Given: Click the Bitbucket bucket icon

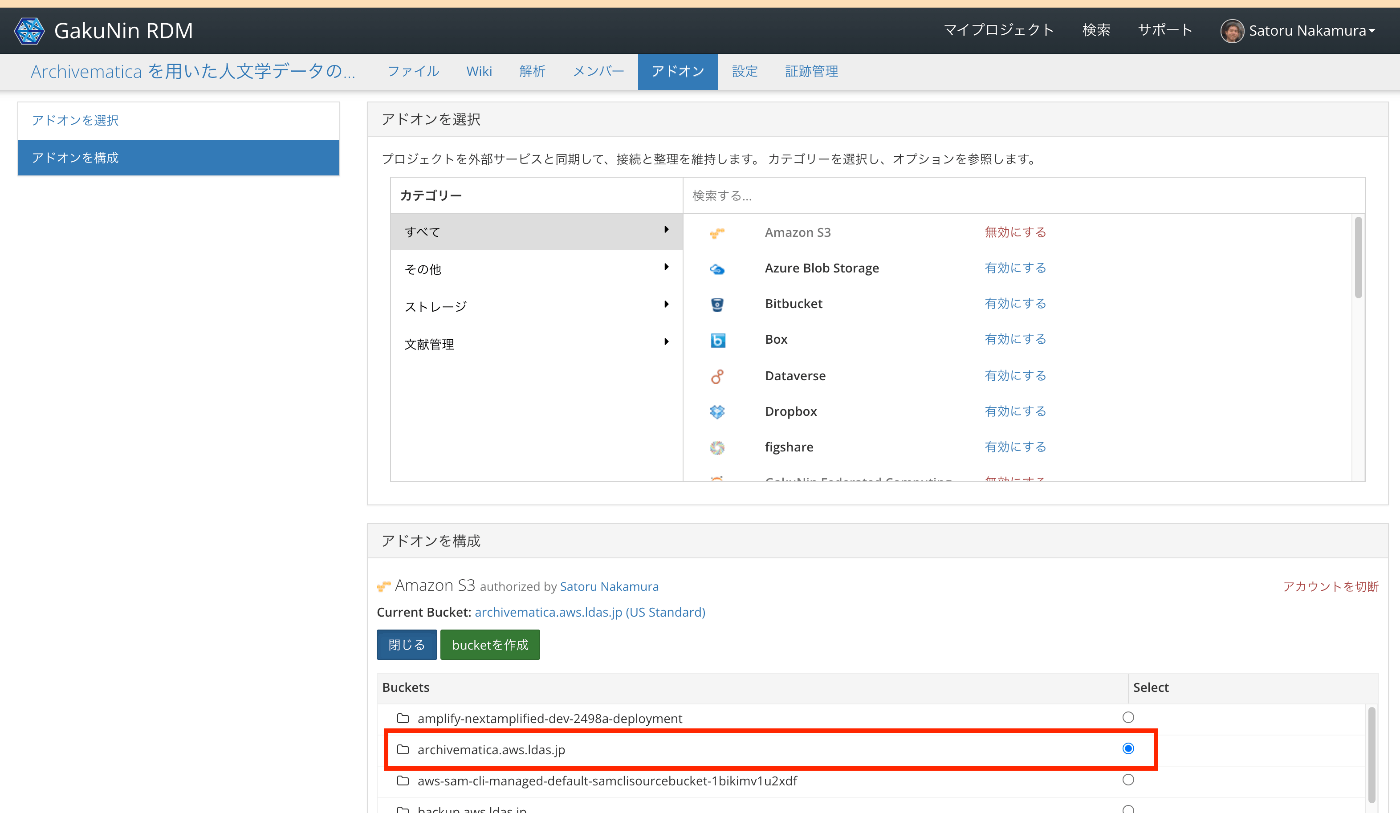Looking at the screenshot, I should click(717, 304).
